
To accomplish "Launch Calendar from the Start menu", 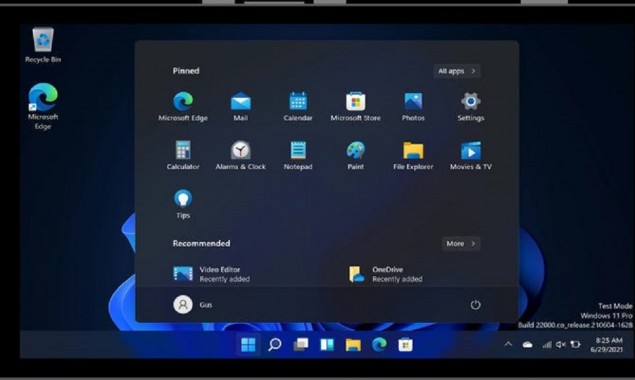I will tap(298, 107).
